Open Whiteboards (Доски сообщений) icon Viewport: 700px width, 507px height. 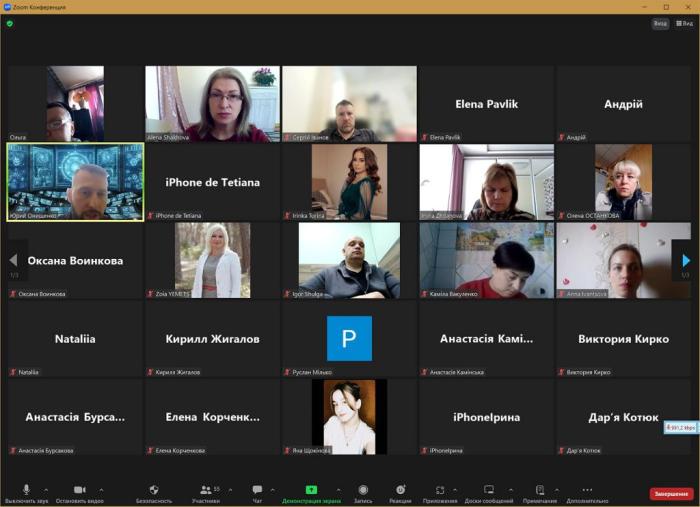(x=489, y=489)
